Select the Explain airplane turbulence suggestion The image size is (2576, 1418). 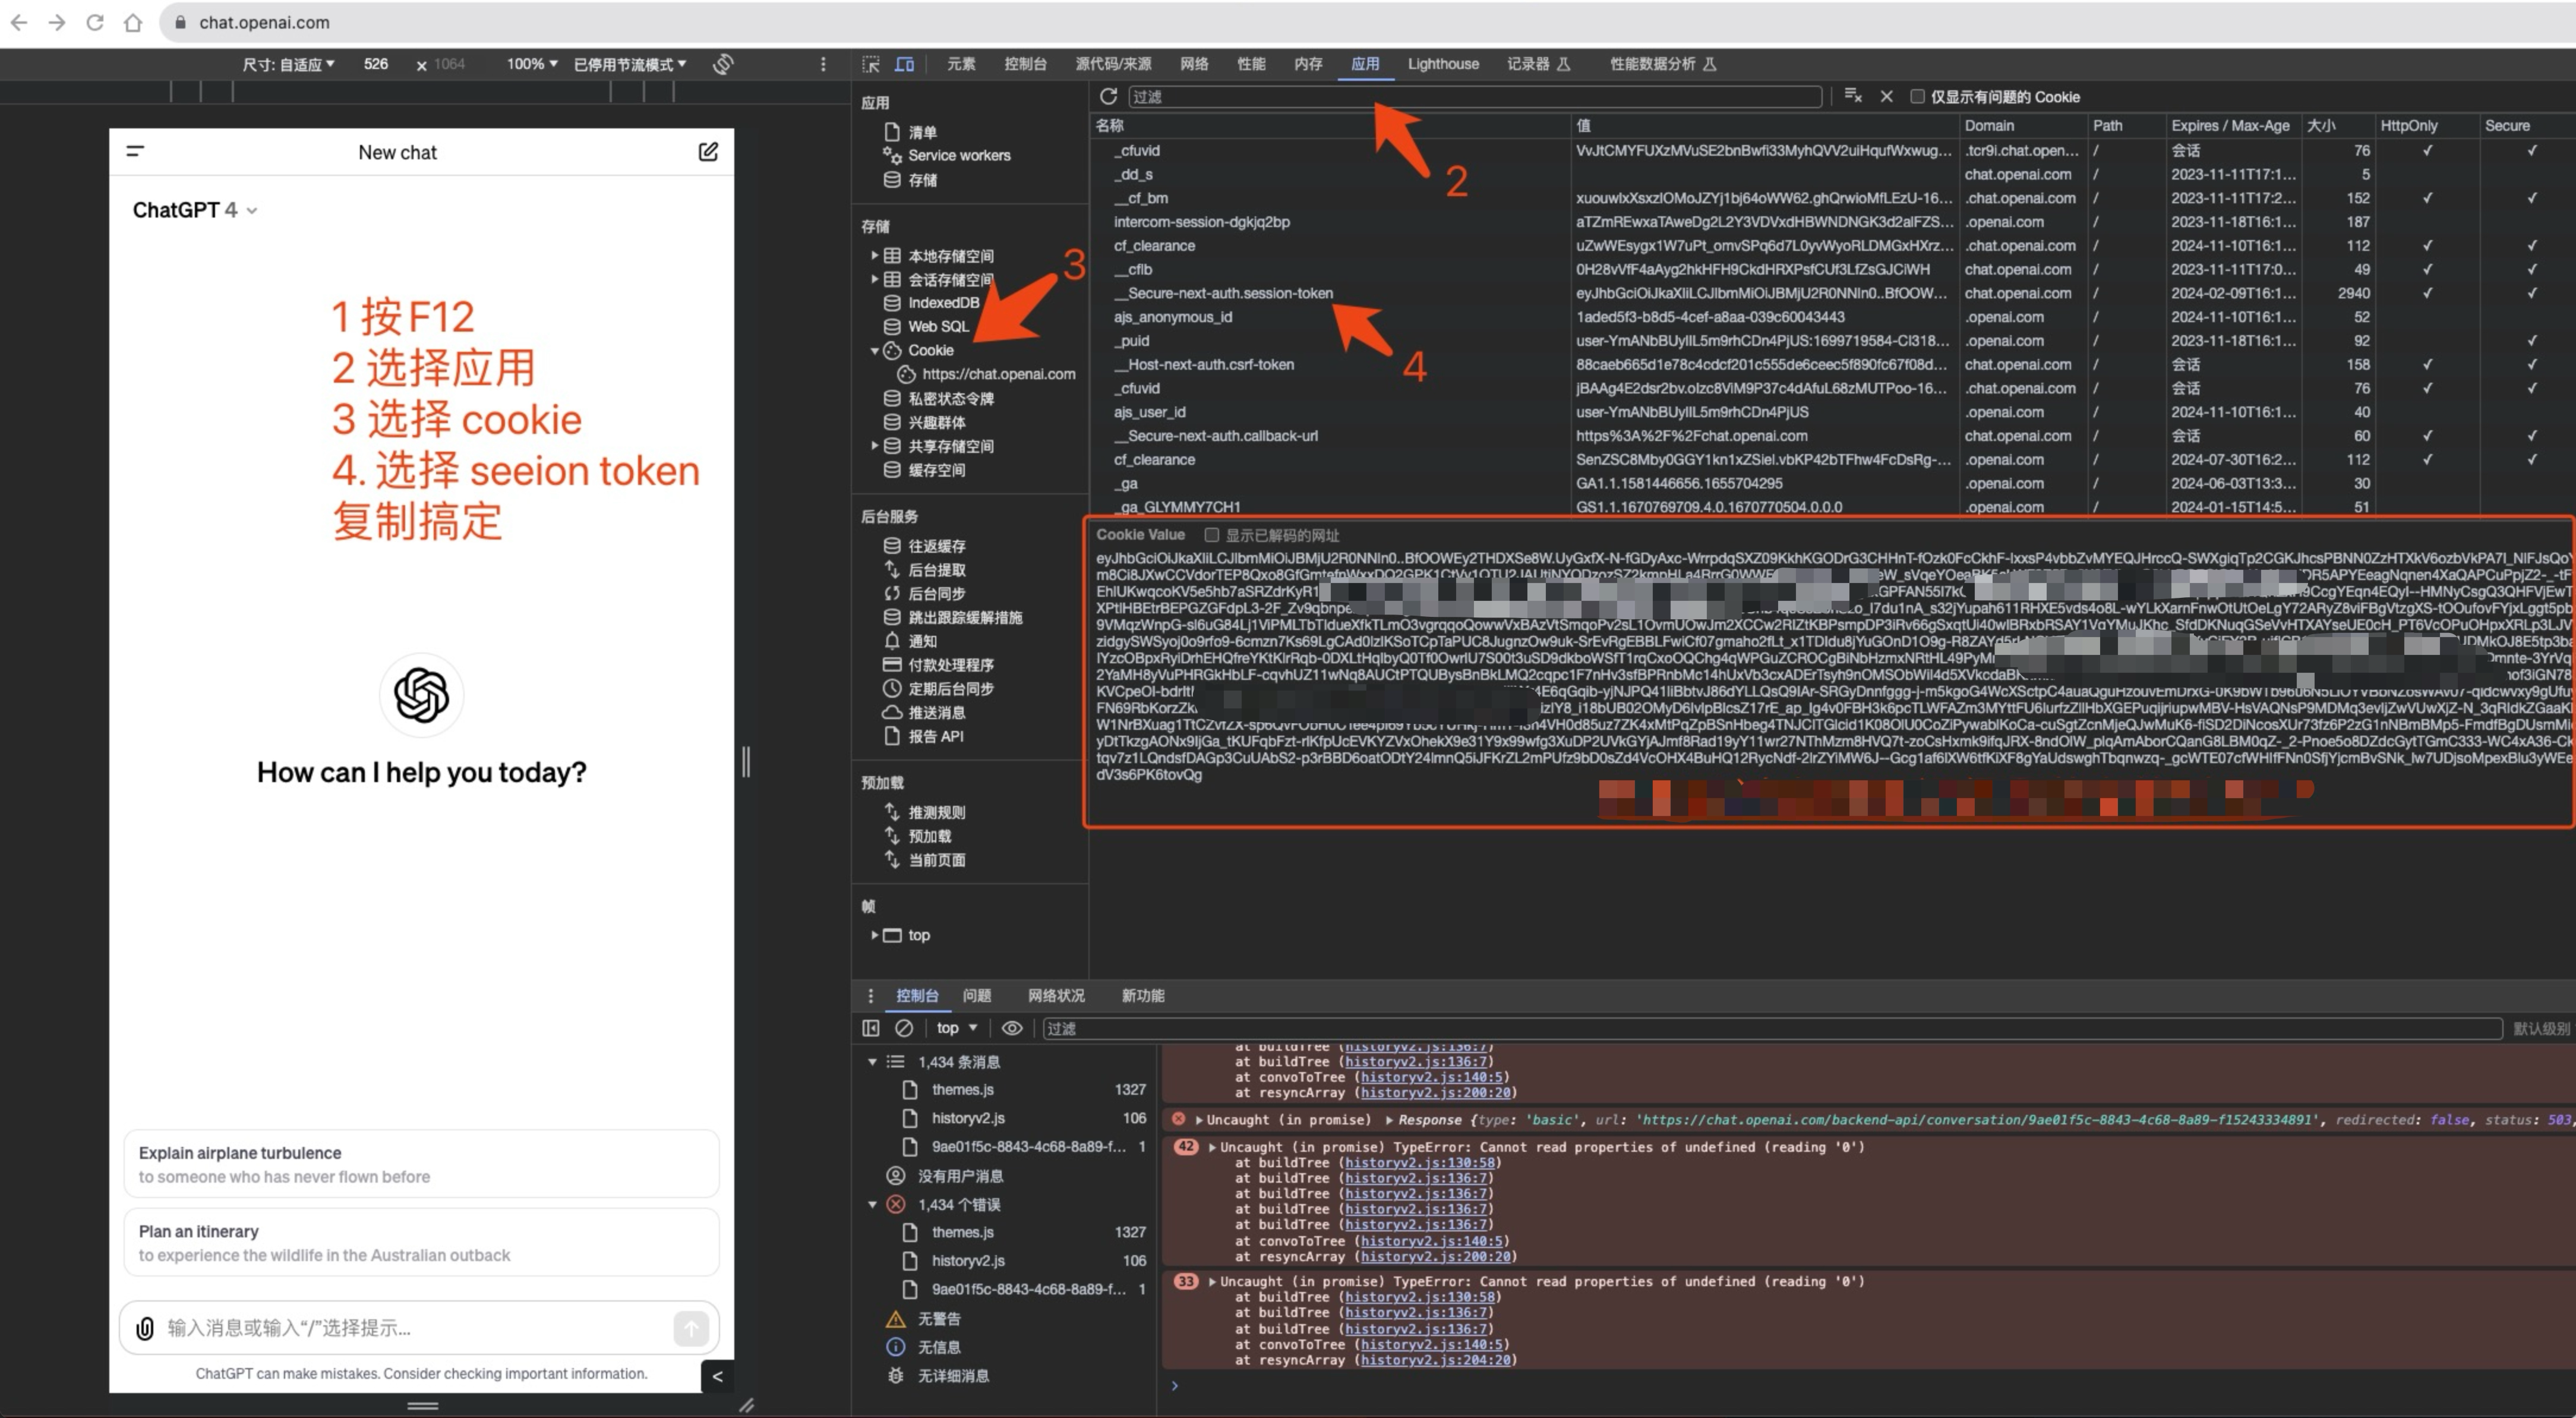point(421,1164)
